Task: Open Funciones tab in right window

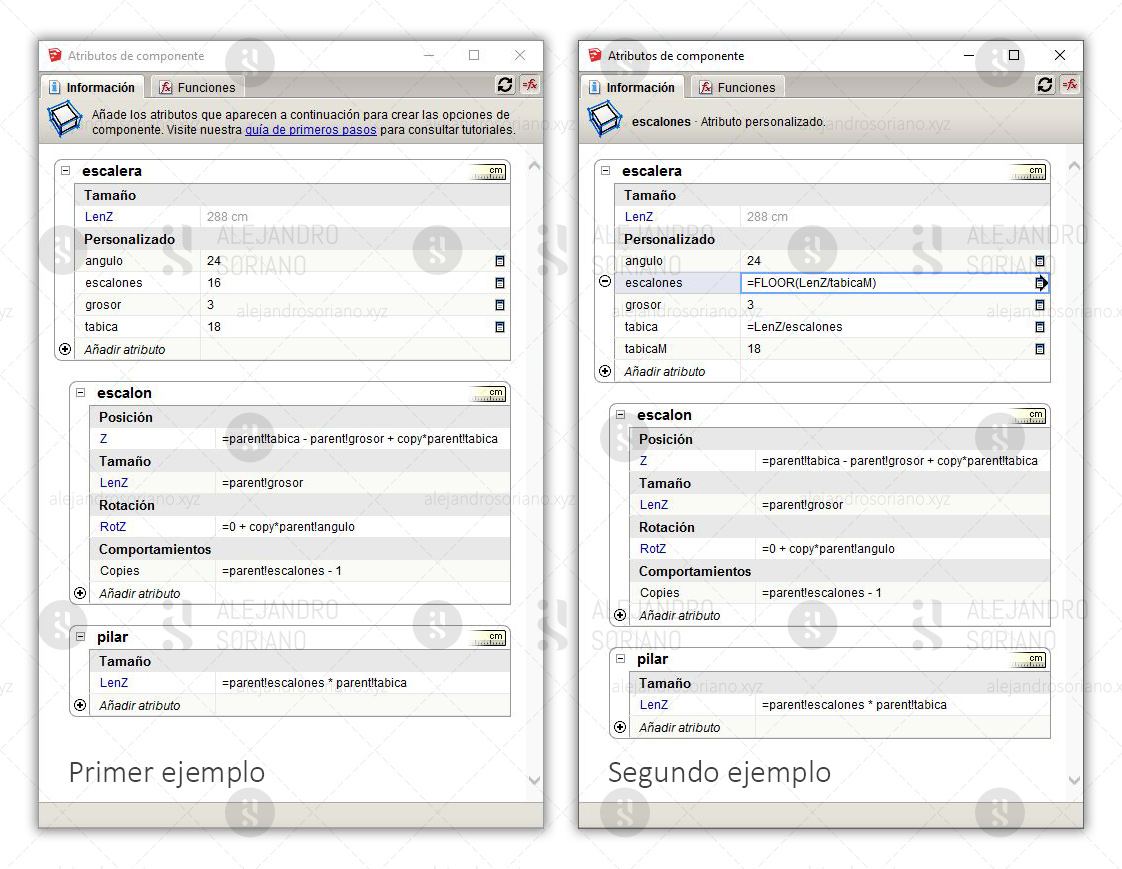Action: click(738, 87)
